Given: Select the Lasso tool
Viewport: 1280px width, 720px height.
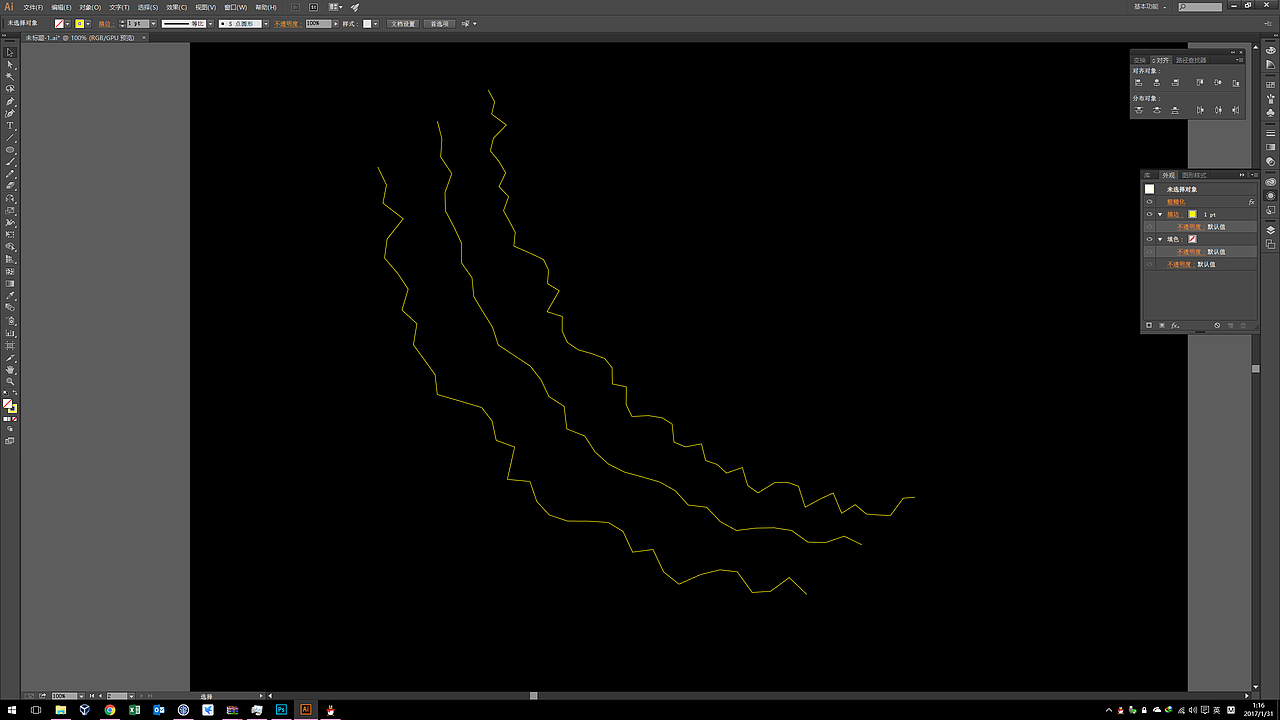Looking at the screenshot, I should (x=10, y=89).
